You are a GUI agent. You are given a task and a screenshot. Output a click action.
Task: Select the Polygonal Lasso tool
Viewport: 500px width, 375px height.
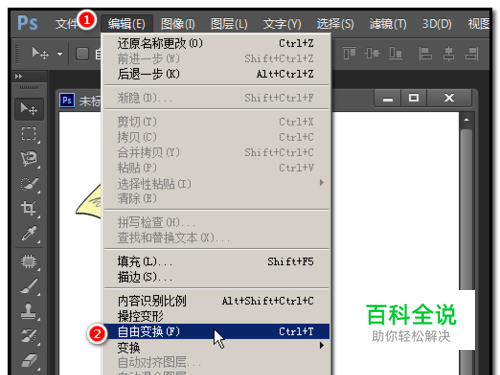[x=29, y=159]
